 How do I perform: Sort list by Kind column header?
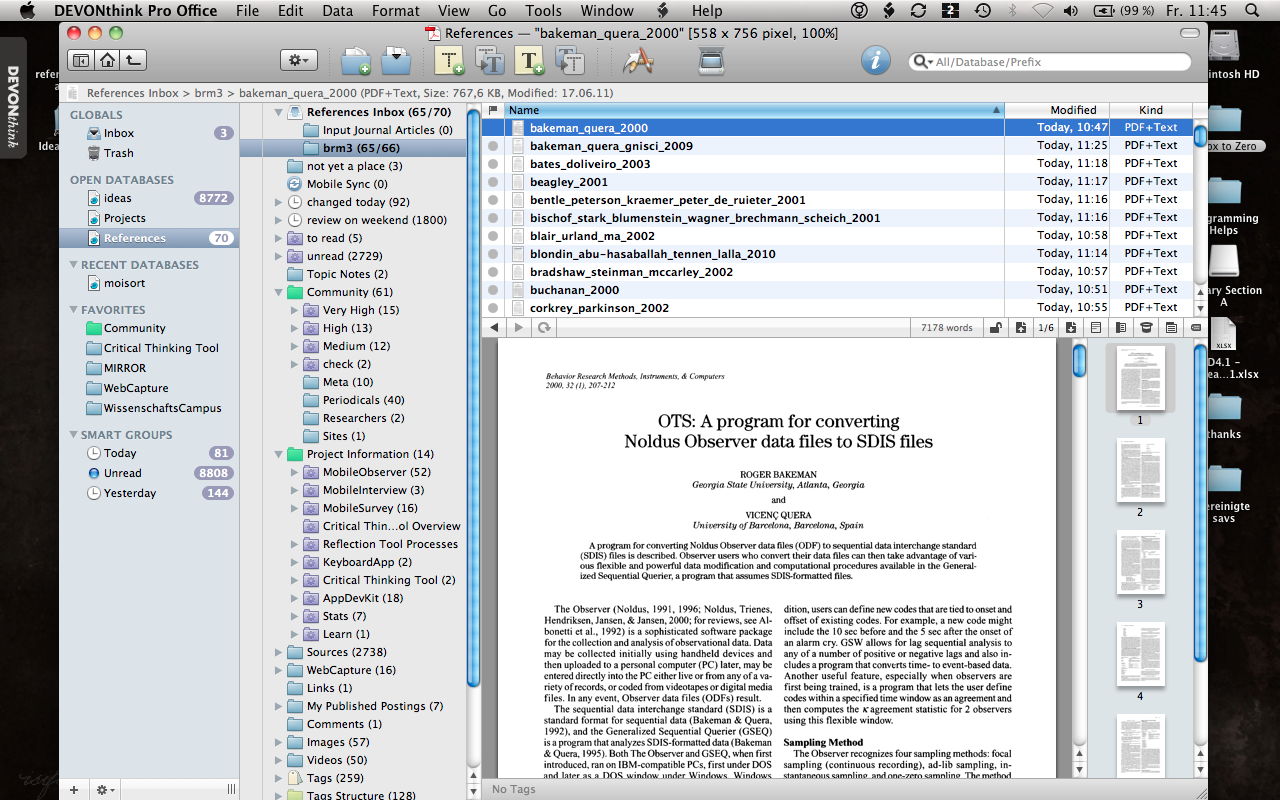click(x=1150, y=110)
